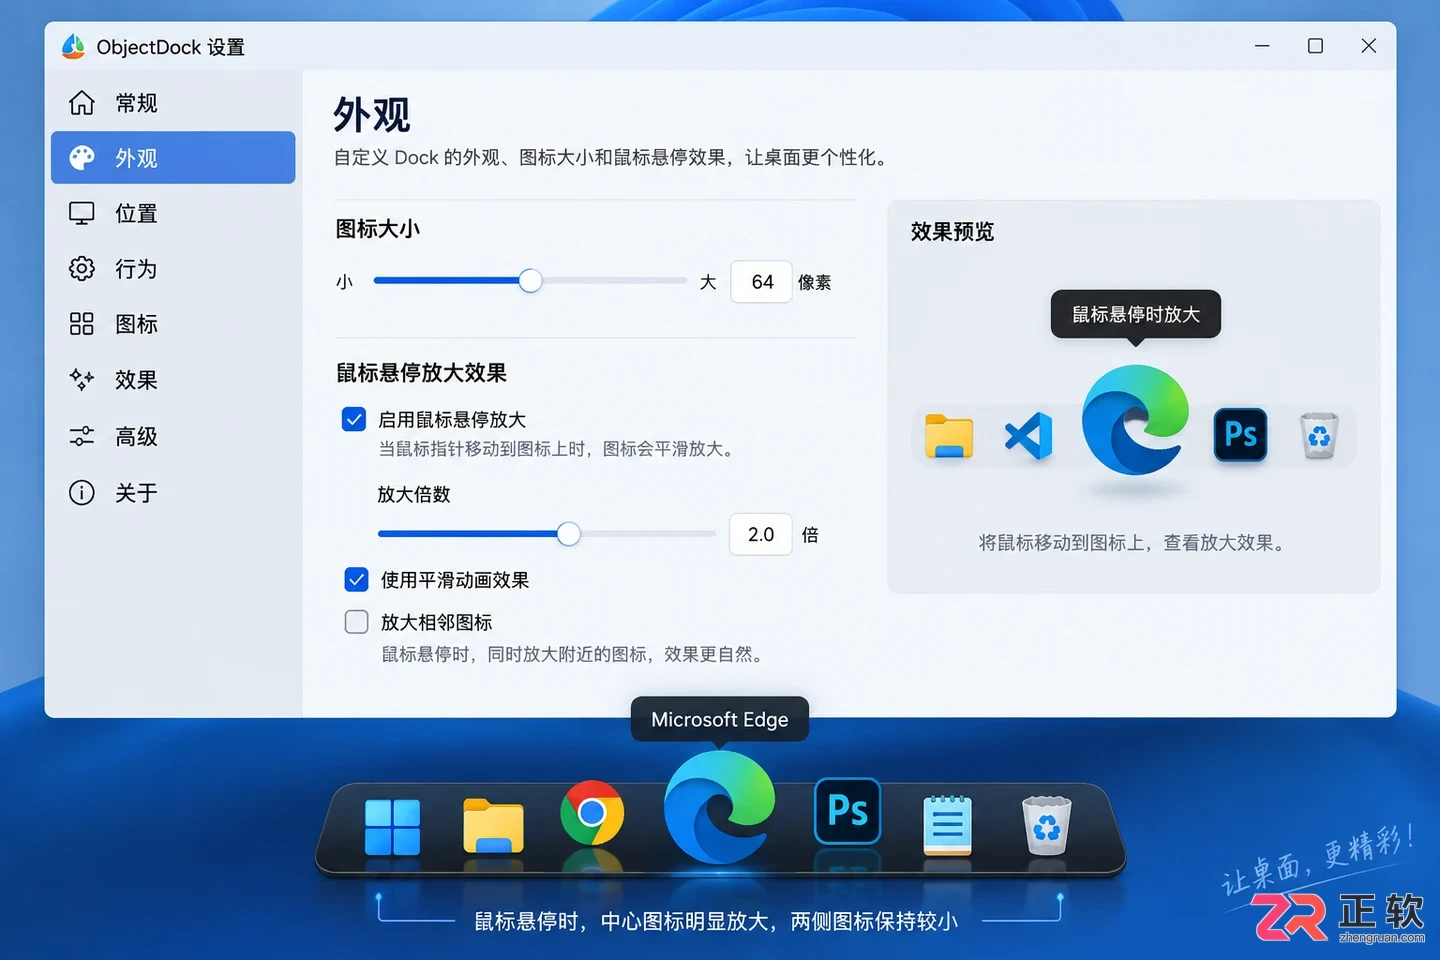Click the 鼠标悬停放大效果 section heading
This screenshot has height=960, width=1440.
click(421, 373)
